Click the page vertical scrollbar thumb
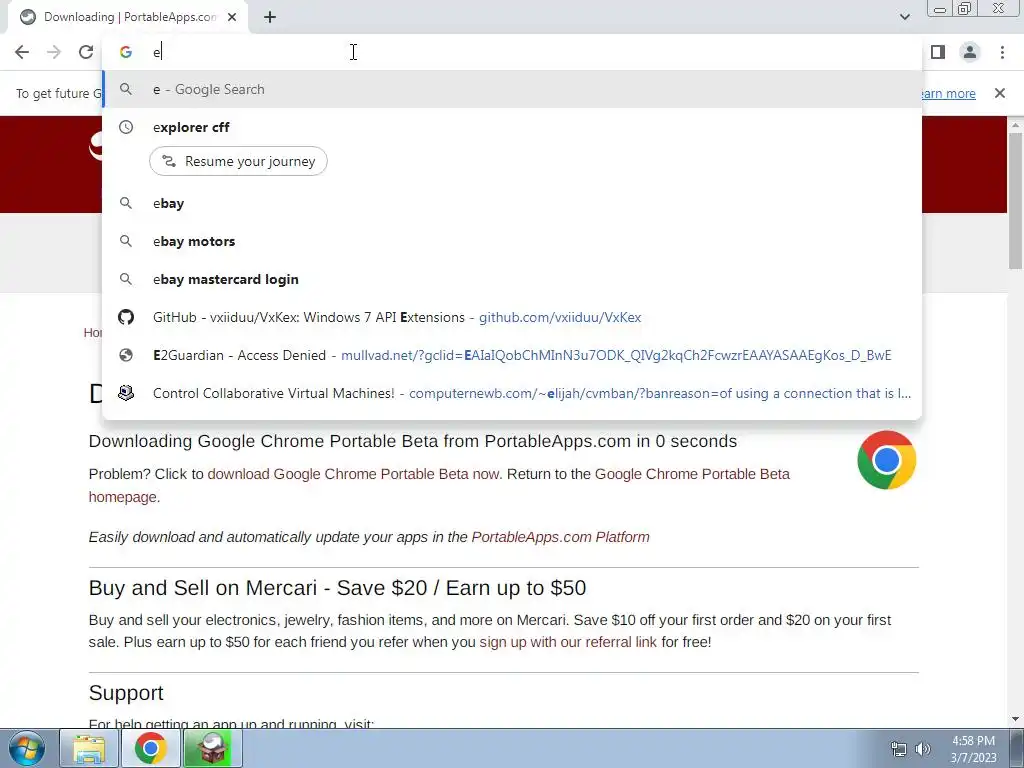 tap(1015, 200)
